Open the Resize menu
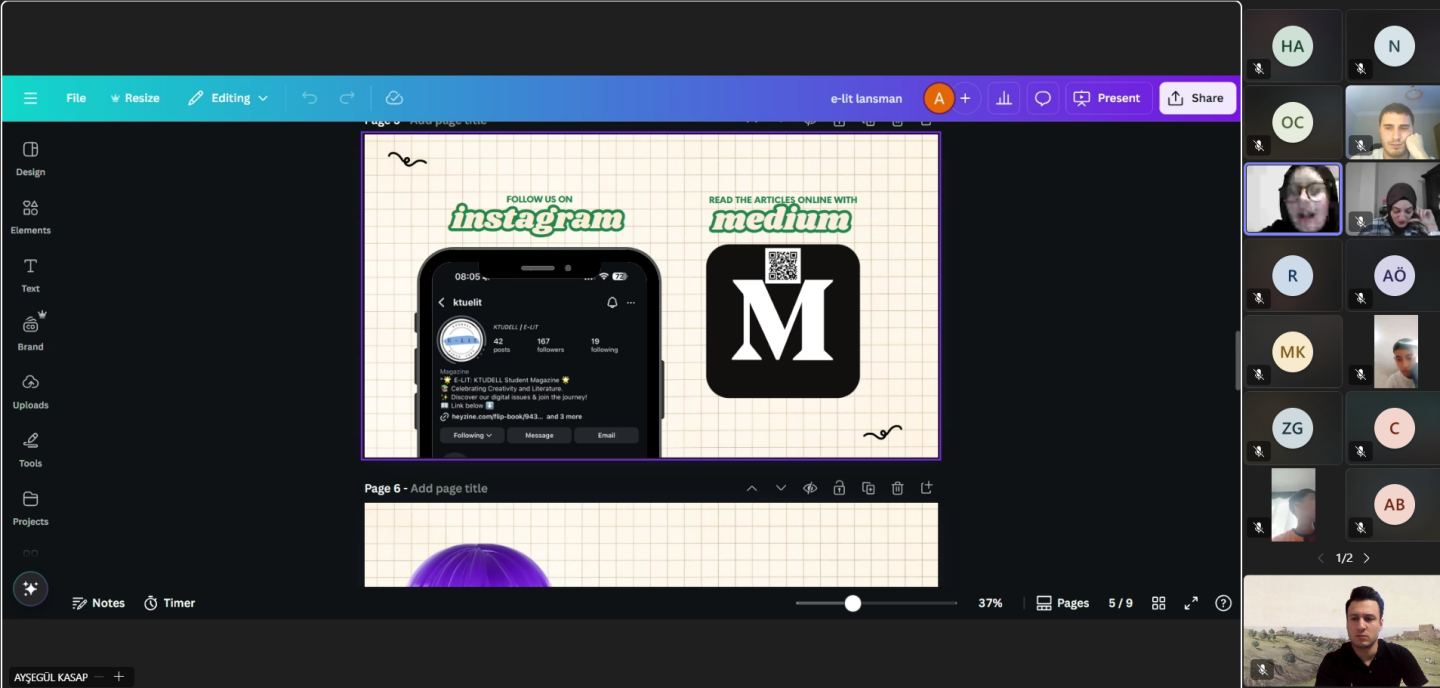Screen dimensions: 1440x688 [x=134, y=98]
